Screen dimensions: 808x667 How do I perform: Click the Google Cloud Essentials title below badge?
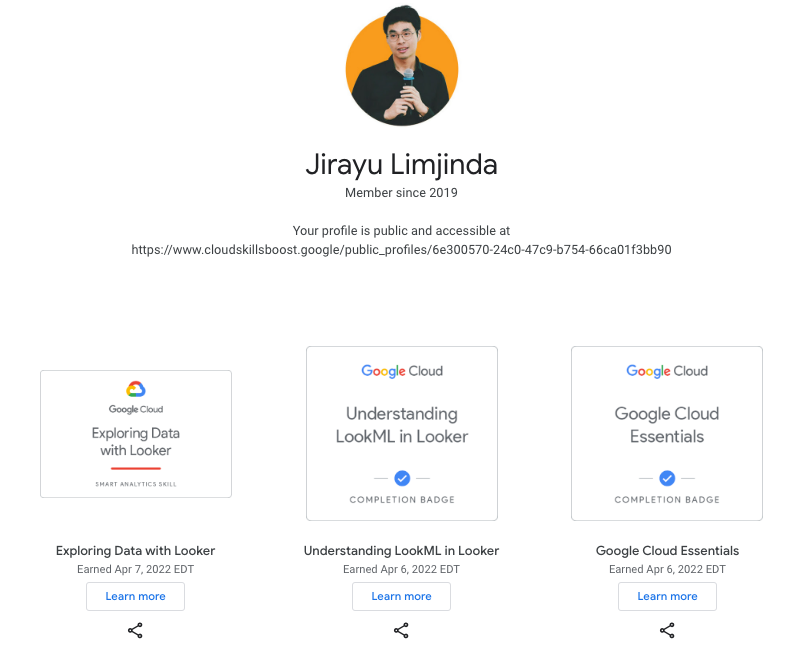click(x=667, y=551)
